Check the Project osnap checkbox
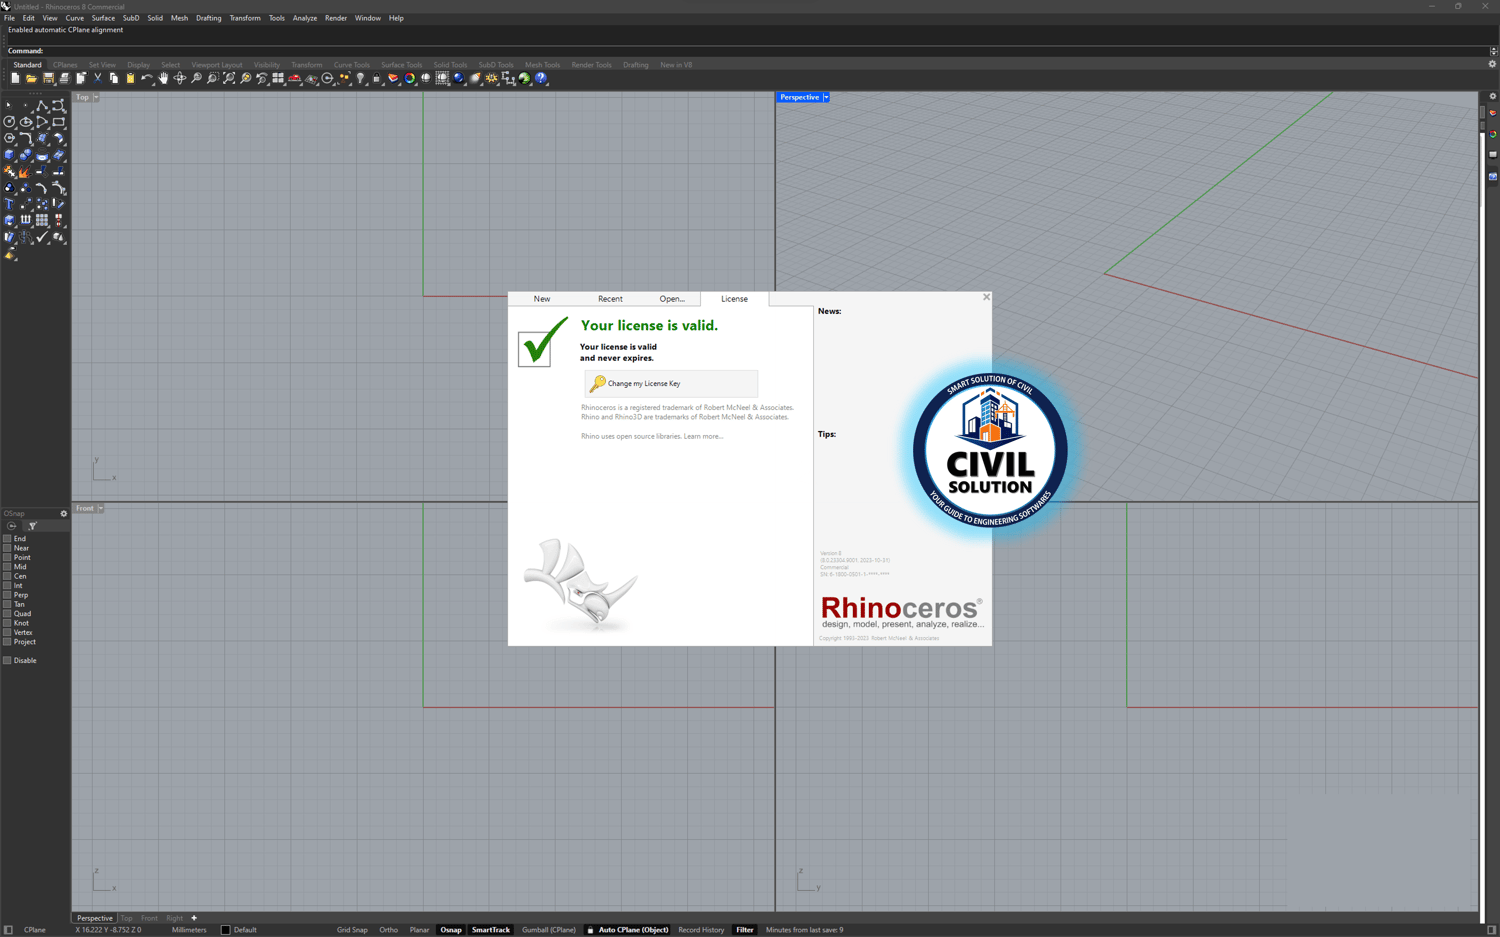1500x937 pixels. point(7,642)
